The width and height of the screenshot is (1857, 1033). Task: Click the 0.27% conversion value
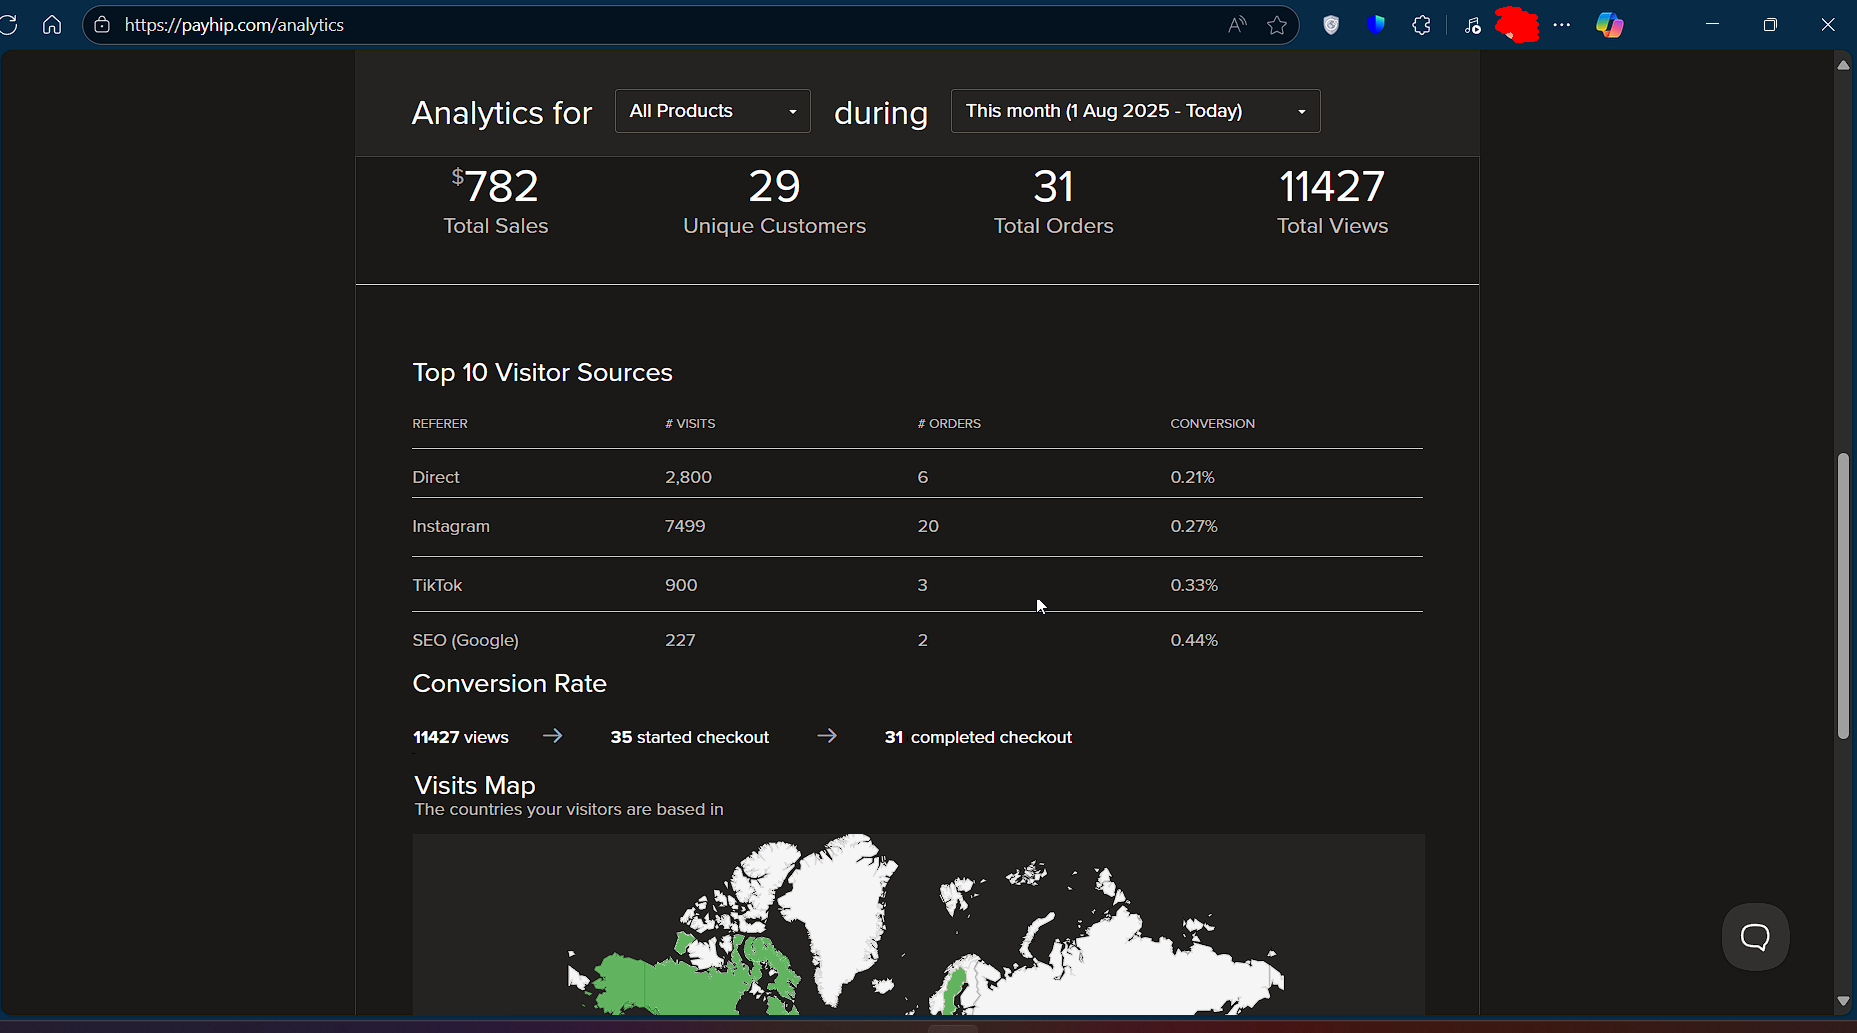coord(1194,526)
